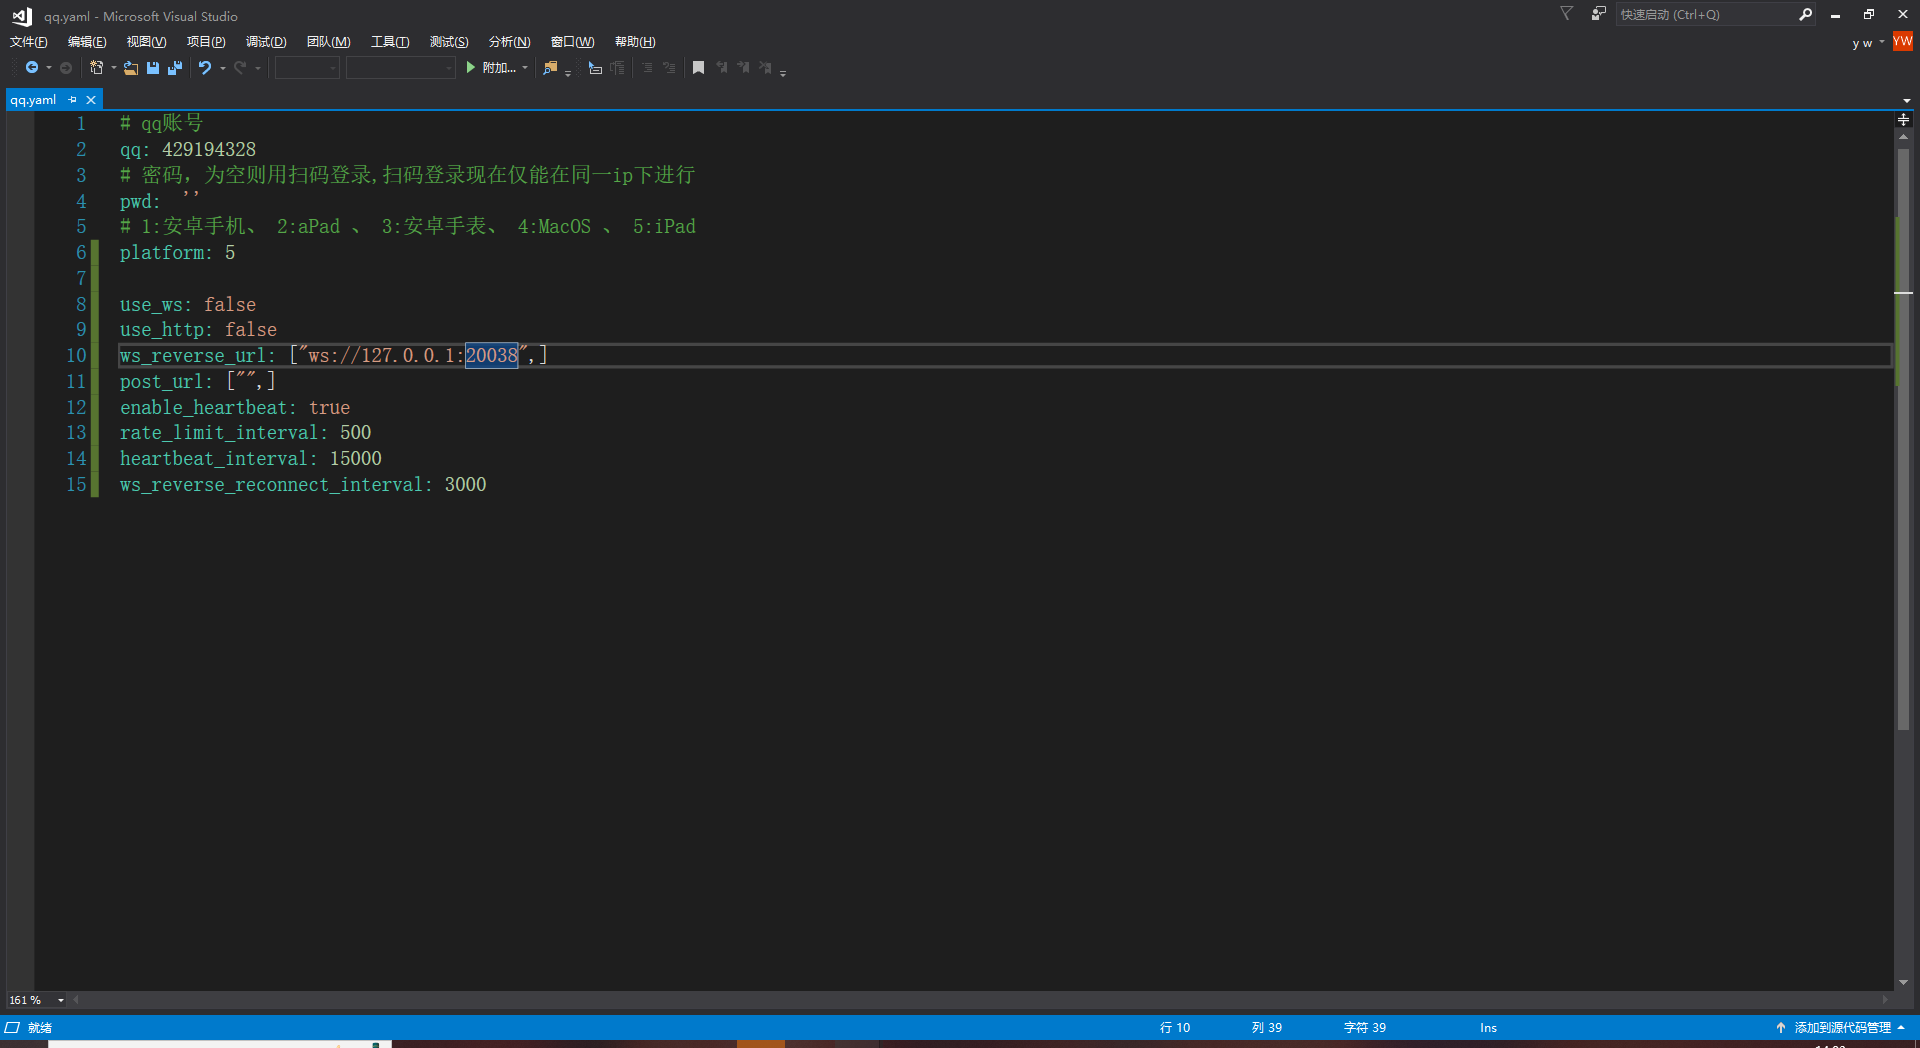Toggle a bookmark using the bookmark icon
The height and width of the screenshot is (1048, 1920).
tap(698, 67)
